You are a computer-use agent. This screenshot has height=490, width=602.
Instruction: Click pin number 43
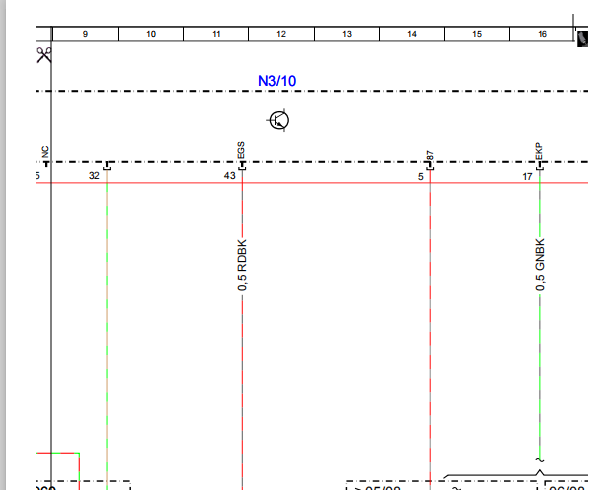pyautogui.click(x=230, y=175)
